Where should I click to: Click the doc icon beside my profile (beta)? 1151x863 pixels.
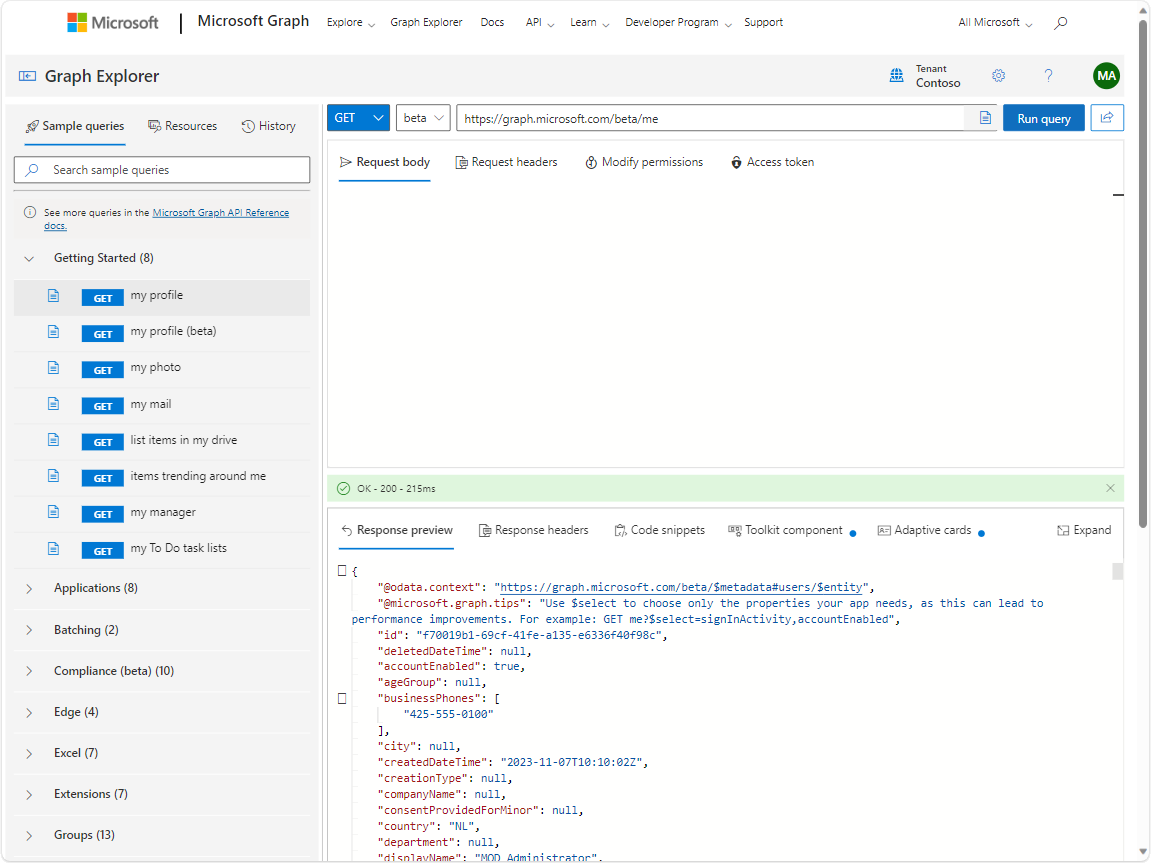click(54, 332)
